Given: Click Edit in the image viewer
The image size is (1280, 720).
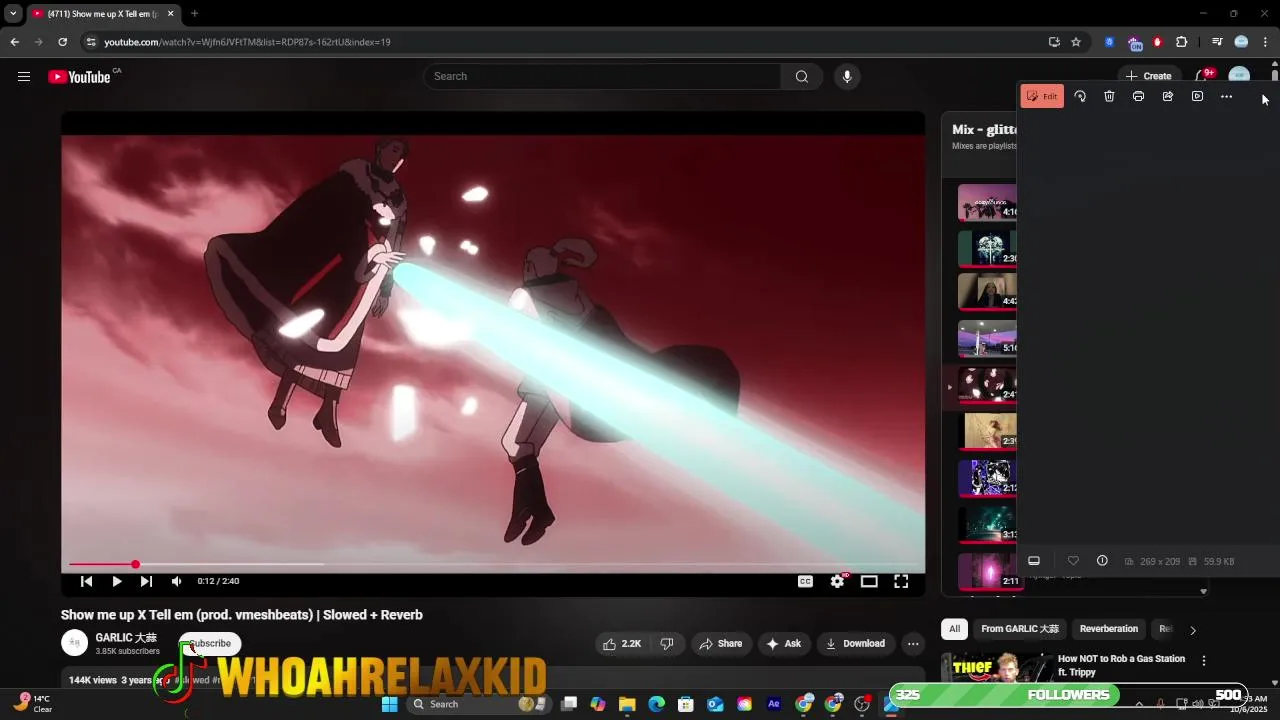Looking at the screenshot, I should tap(1042, 97).
